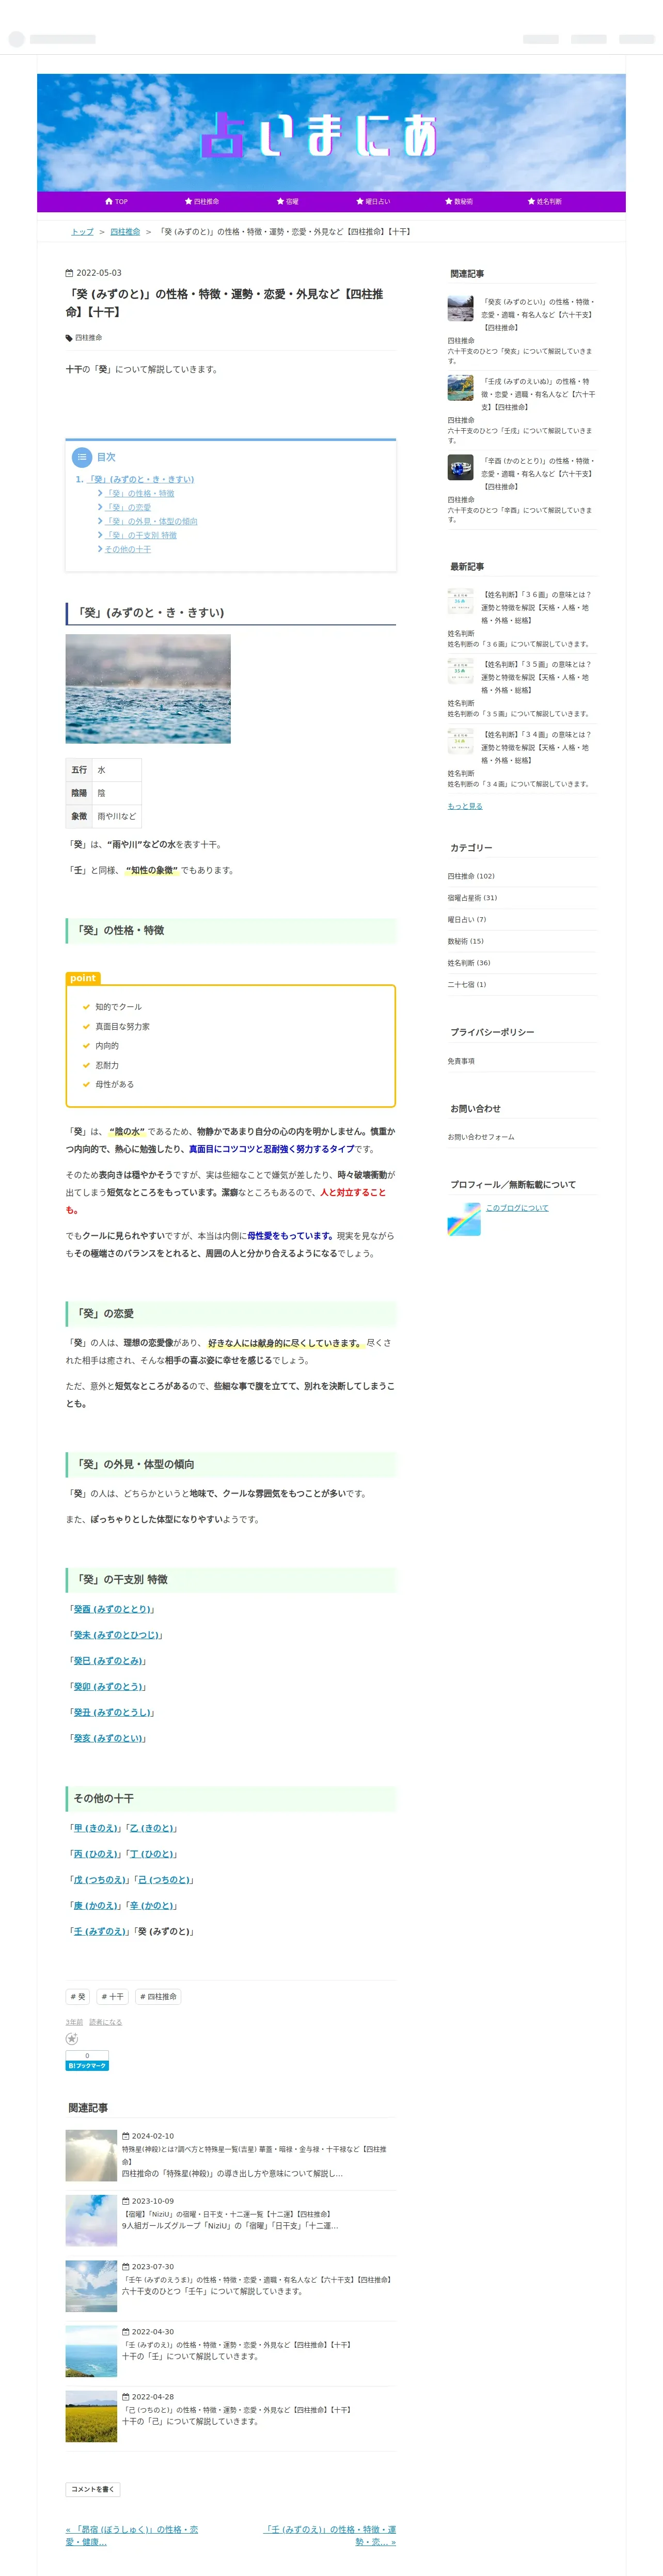Click the 四柱推命 category tag under the title
The width and height of the screenshot is (663, 2576).
[88, 338]
